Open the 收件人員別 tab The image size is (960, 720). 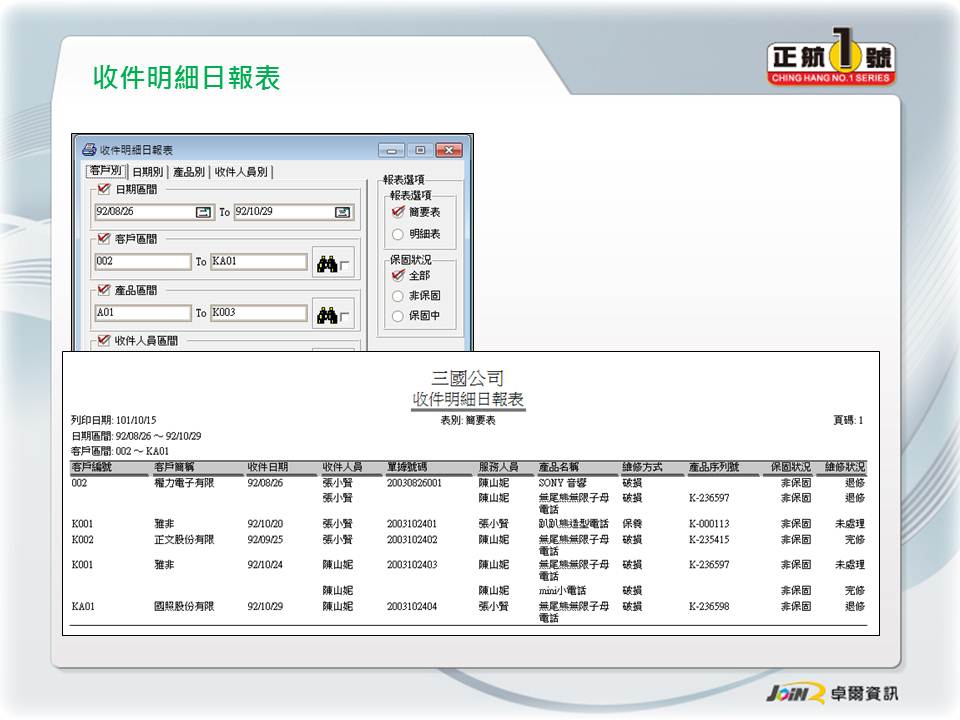241,172
